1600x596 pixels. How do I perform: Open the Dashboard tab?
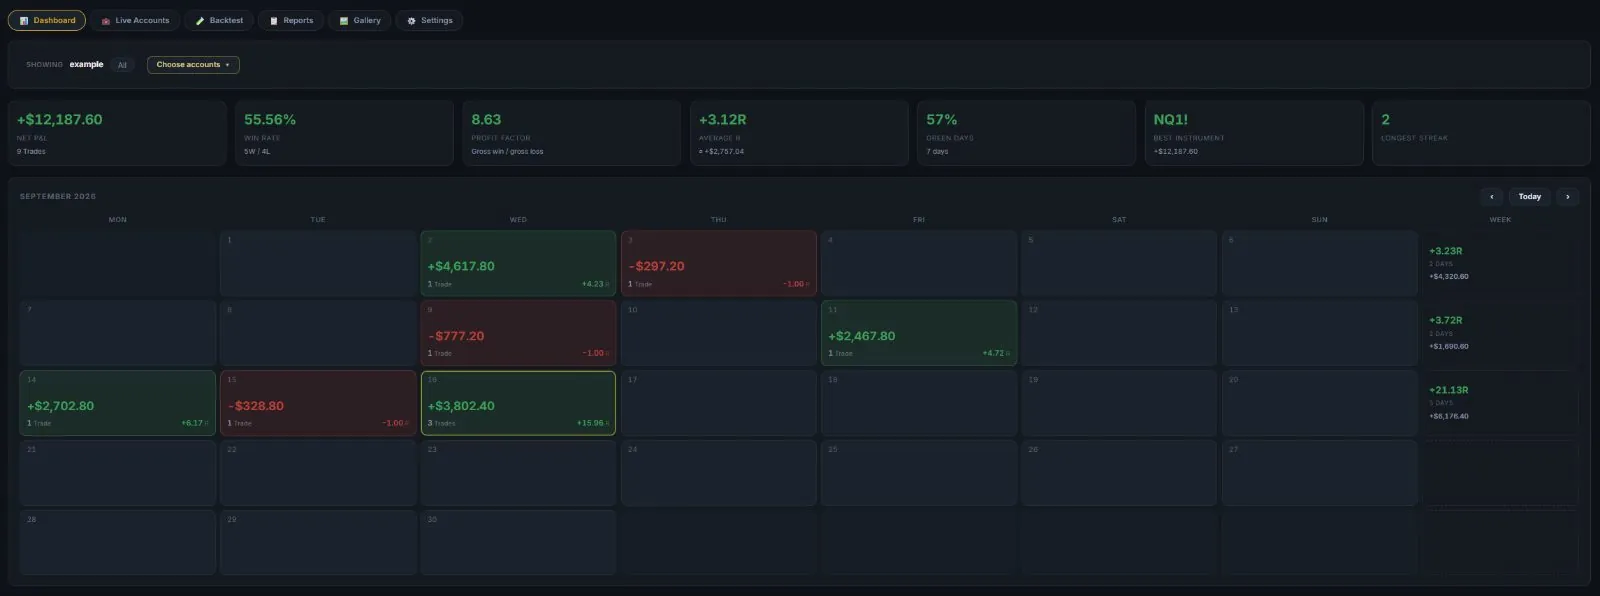[x=47, y=20]
